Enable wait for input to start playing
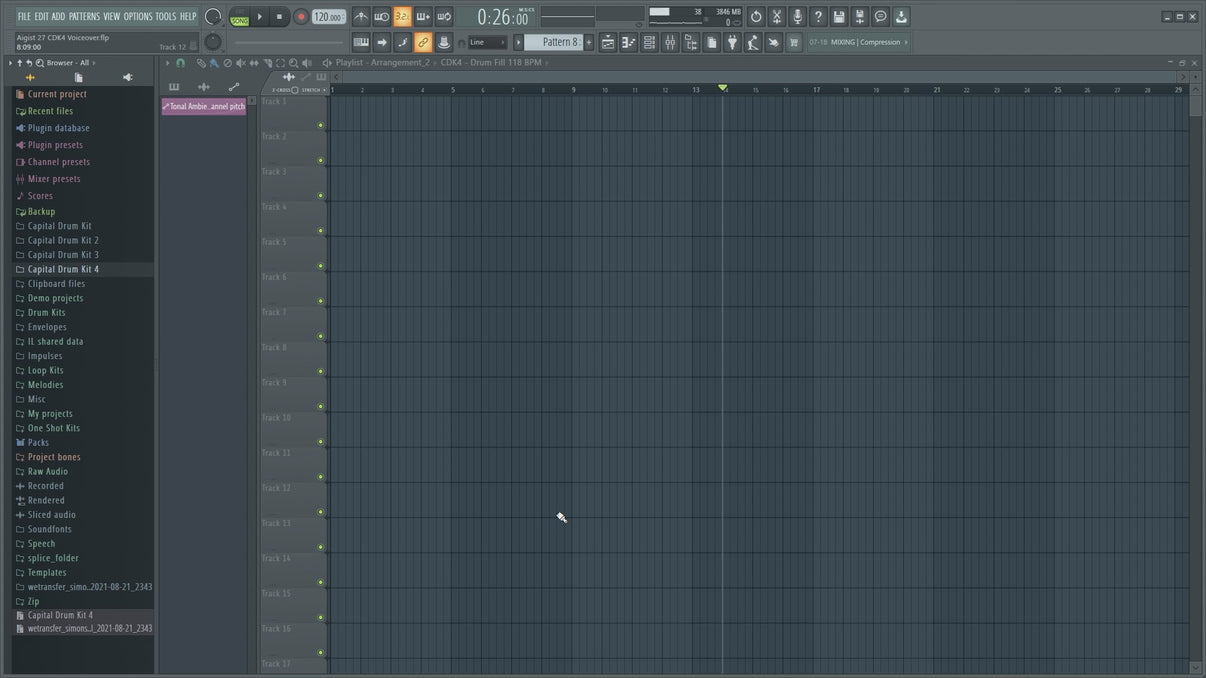Screen dimensions: 1206x678 [x=382, y=17]
